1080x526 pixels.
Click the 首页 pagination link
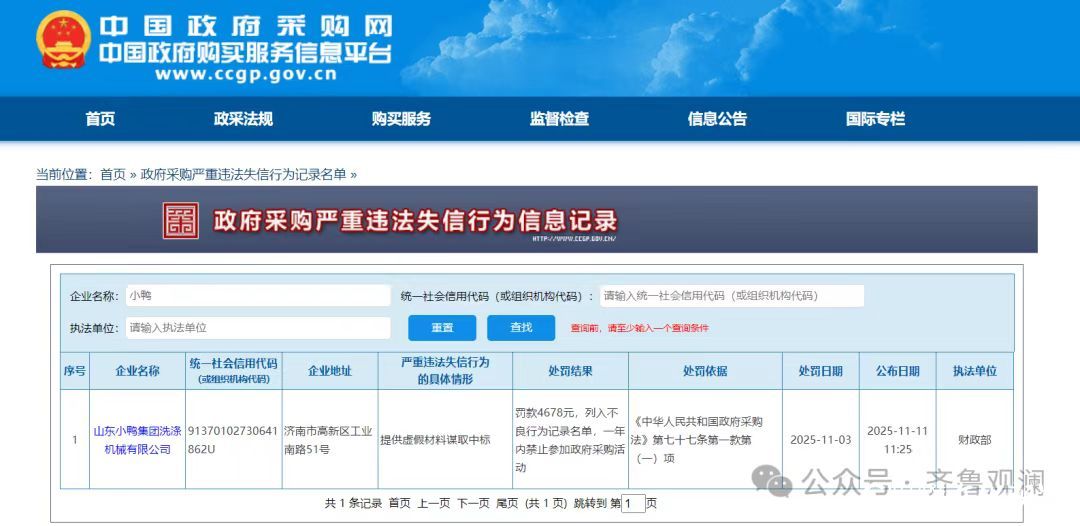399,503
